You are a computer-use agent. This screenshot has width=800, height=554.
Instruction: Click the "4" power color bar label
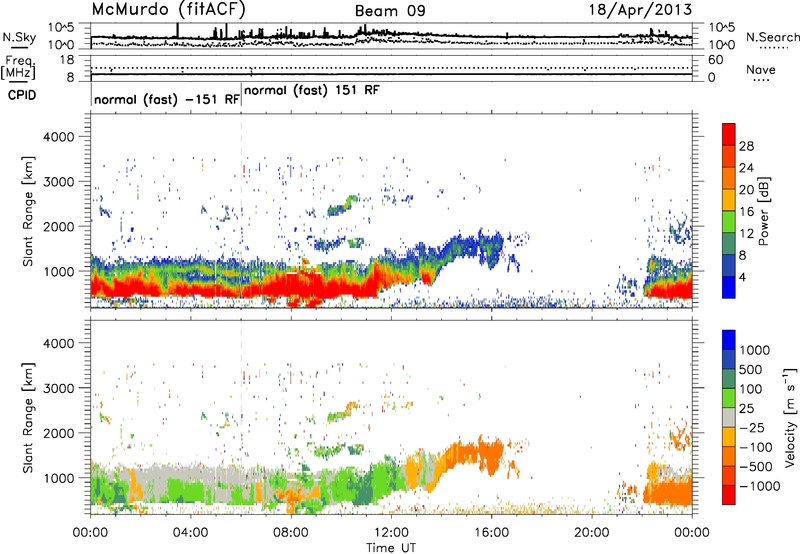click(x=742, y=278)
